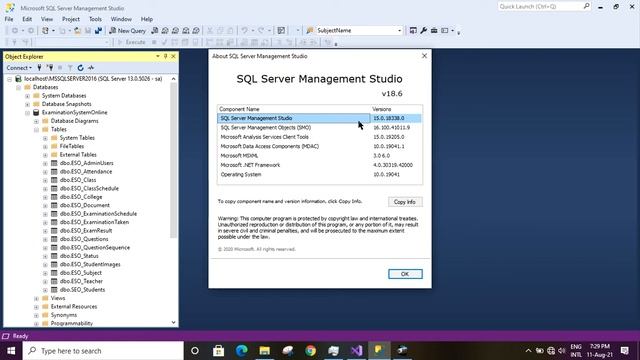Image resolution: width=640 pixels, height=360 pixels.
Task: Click the wrench Properties icon in the toolbar
Action: 424,31
